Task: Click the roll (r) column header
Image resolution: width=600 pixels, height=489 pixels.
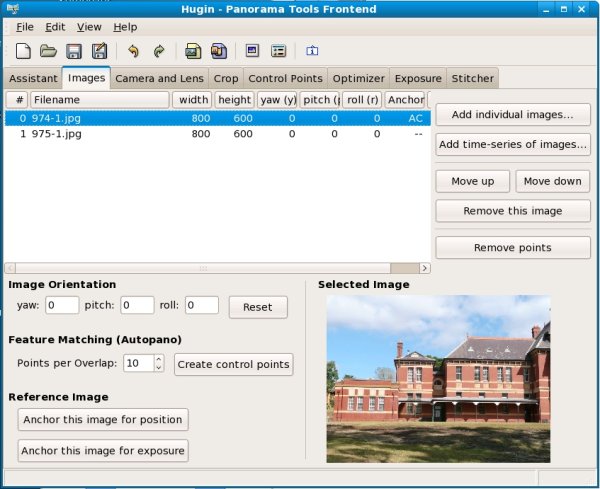Action: pos(362,100)
